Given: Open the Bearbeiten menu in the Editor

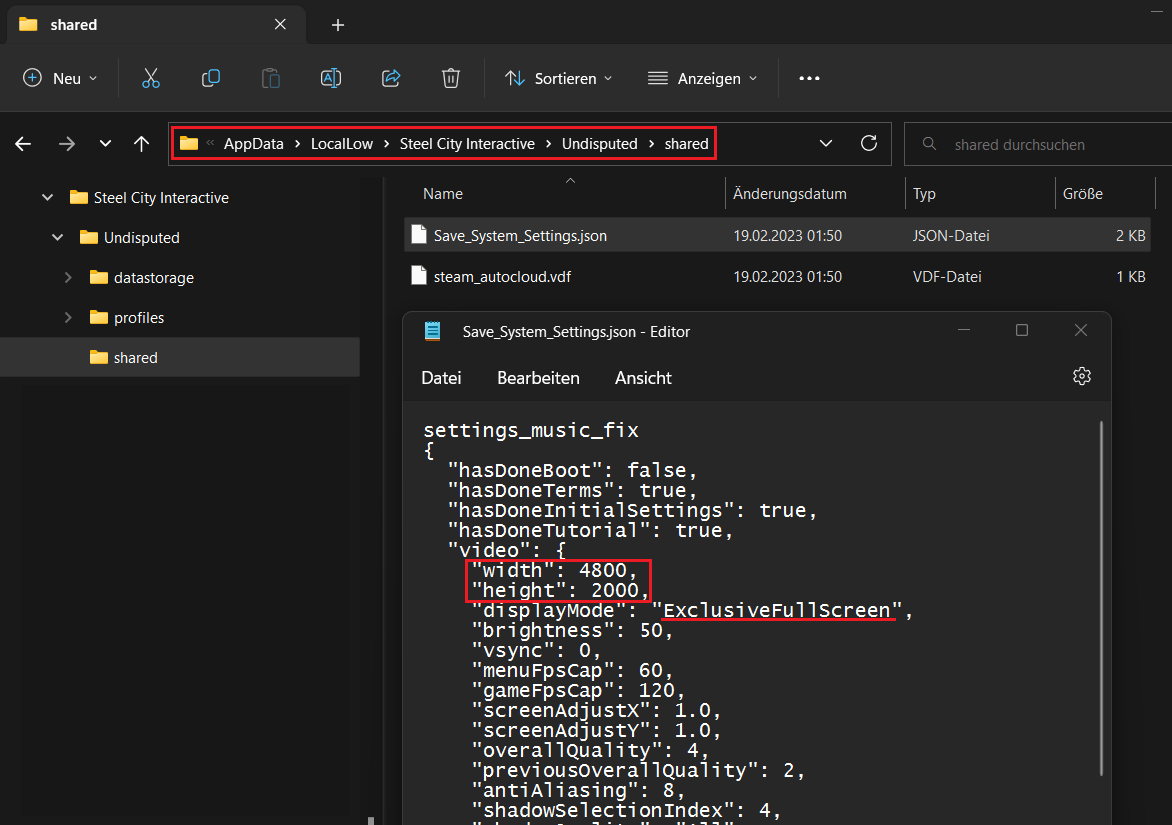Looking at the screenshot, I should tap(538, 377).
